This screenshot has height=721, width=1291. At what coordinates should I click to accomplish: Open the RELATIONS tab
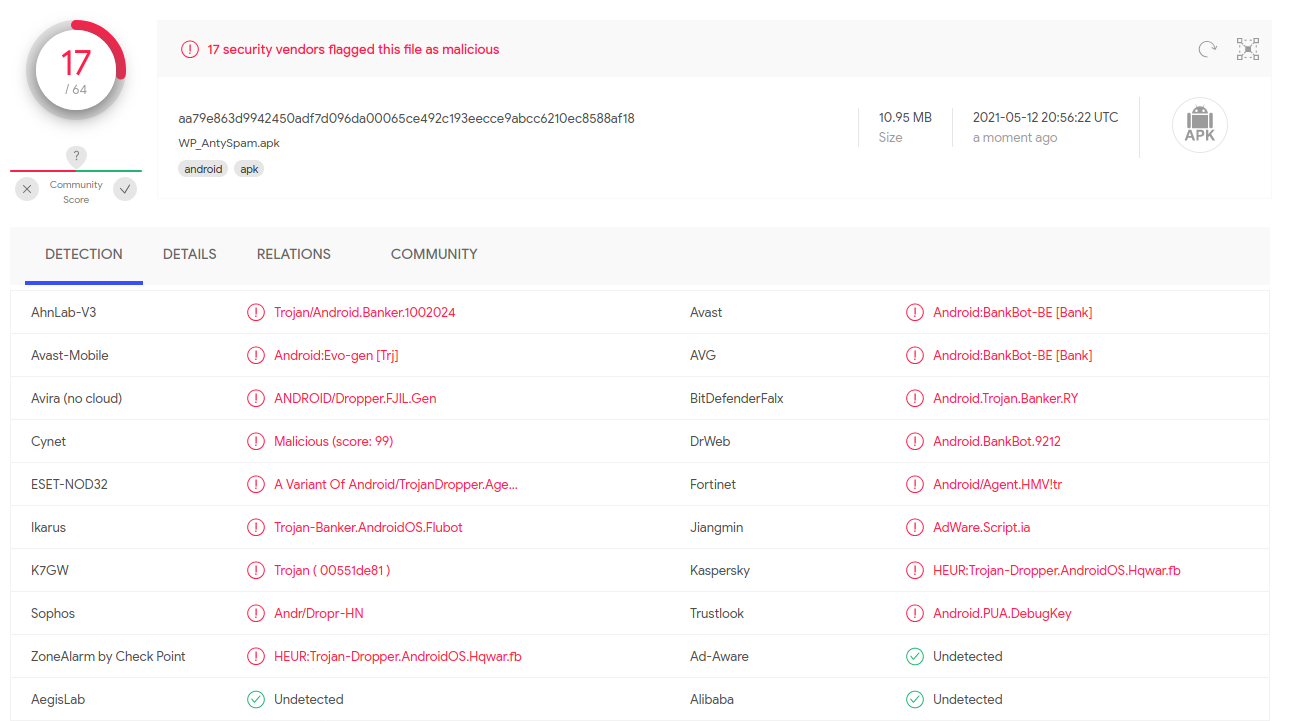pyautogui.click(x=293, y=254)
